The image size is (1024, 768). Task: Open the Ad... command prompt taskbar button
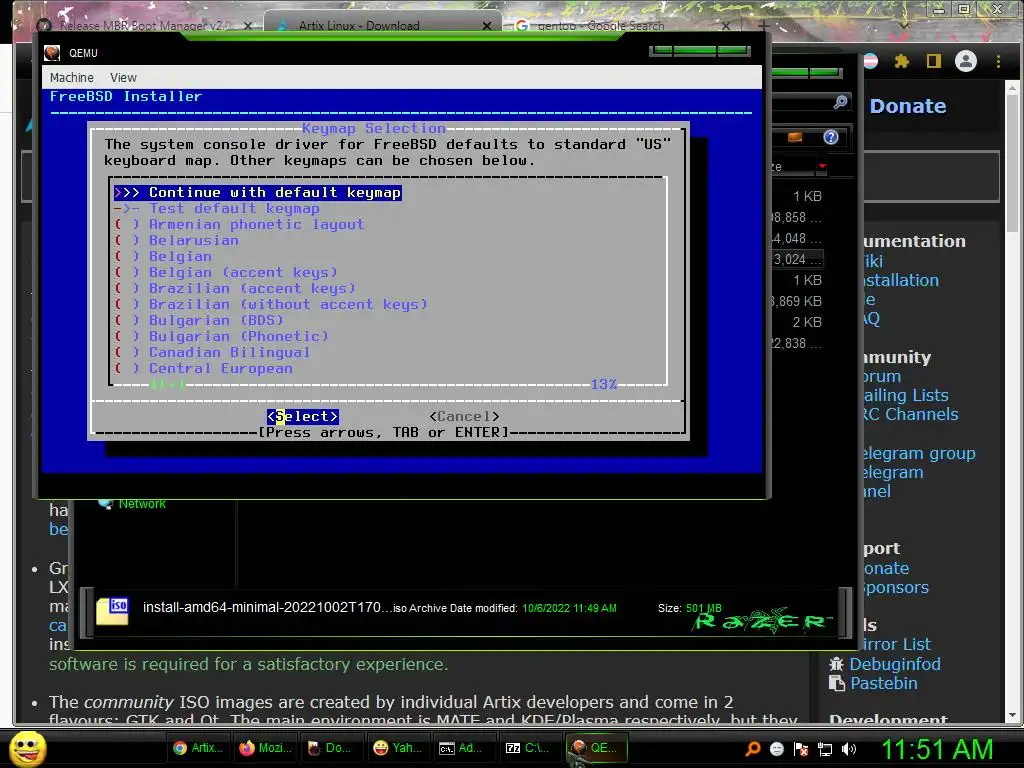[464, 748]
